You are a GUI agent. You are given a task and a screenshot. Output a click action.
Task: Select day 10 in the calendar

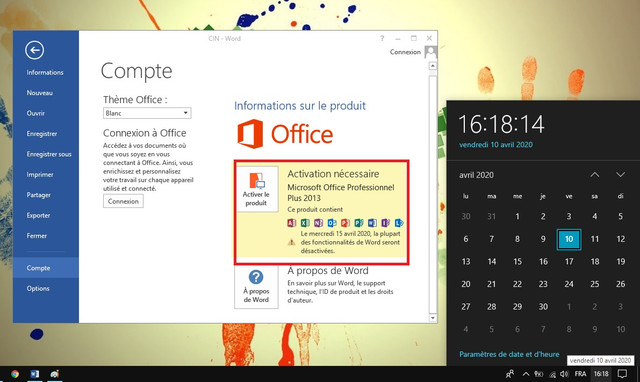click(x=569, y=239)
